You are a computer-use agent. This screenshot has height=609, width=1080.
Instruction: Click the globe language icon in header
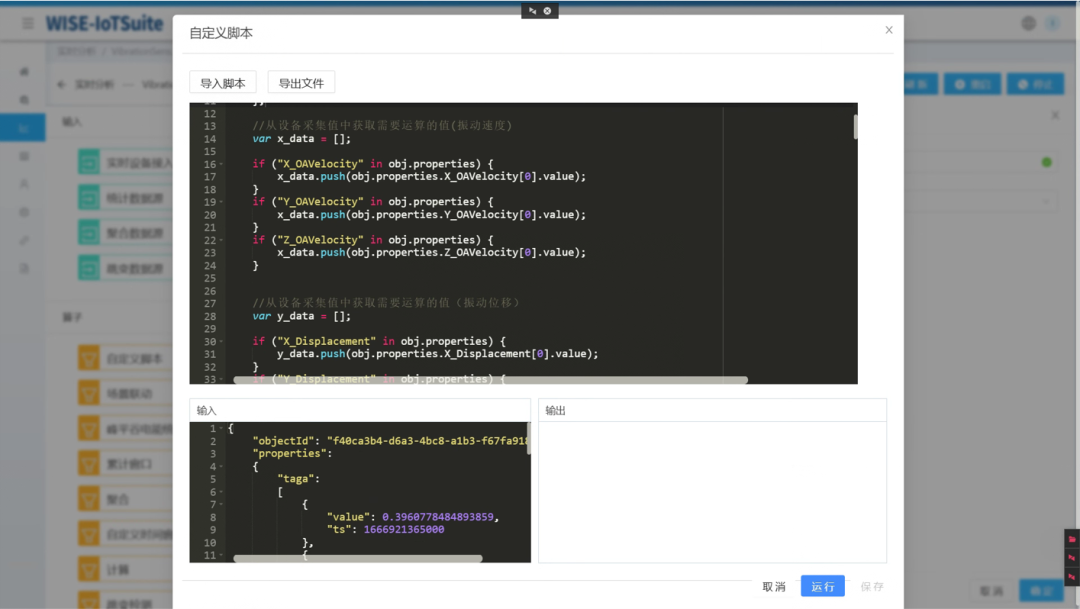[x=1029, y=23]
